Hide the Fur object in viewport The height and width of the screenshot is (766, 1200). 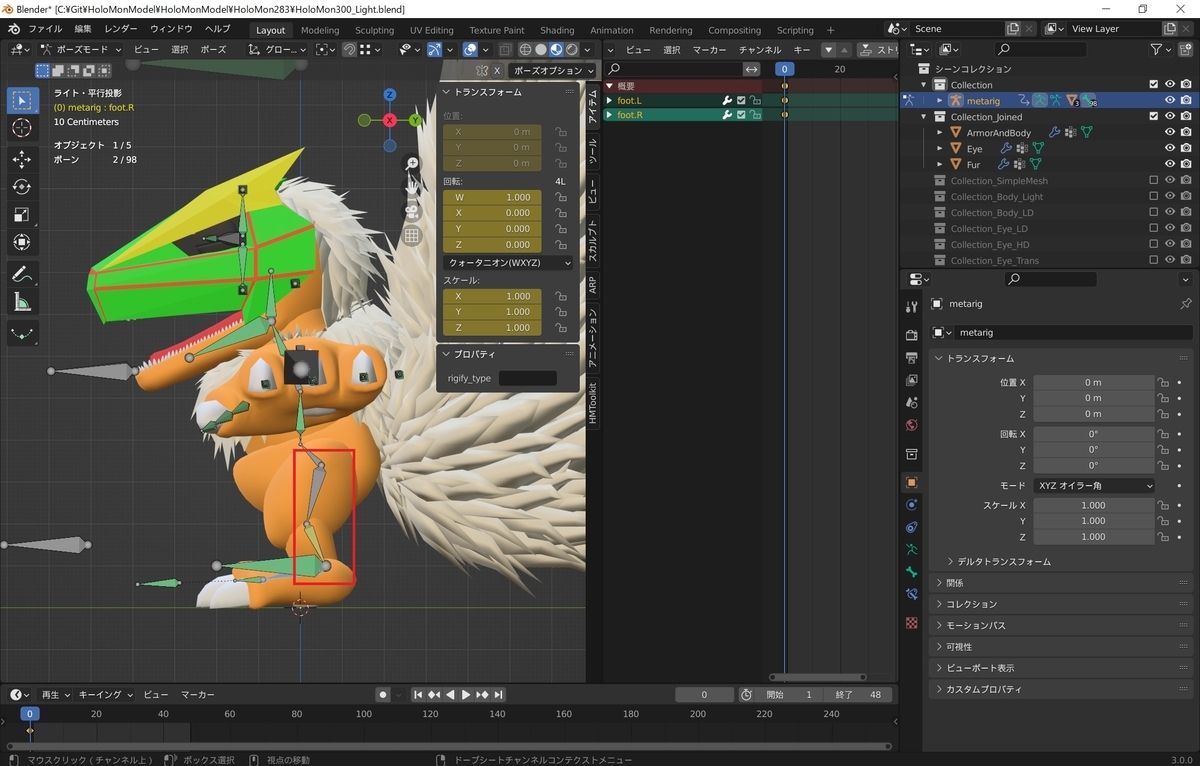tap(1170, 164)
